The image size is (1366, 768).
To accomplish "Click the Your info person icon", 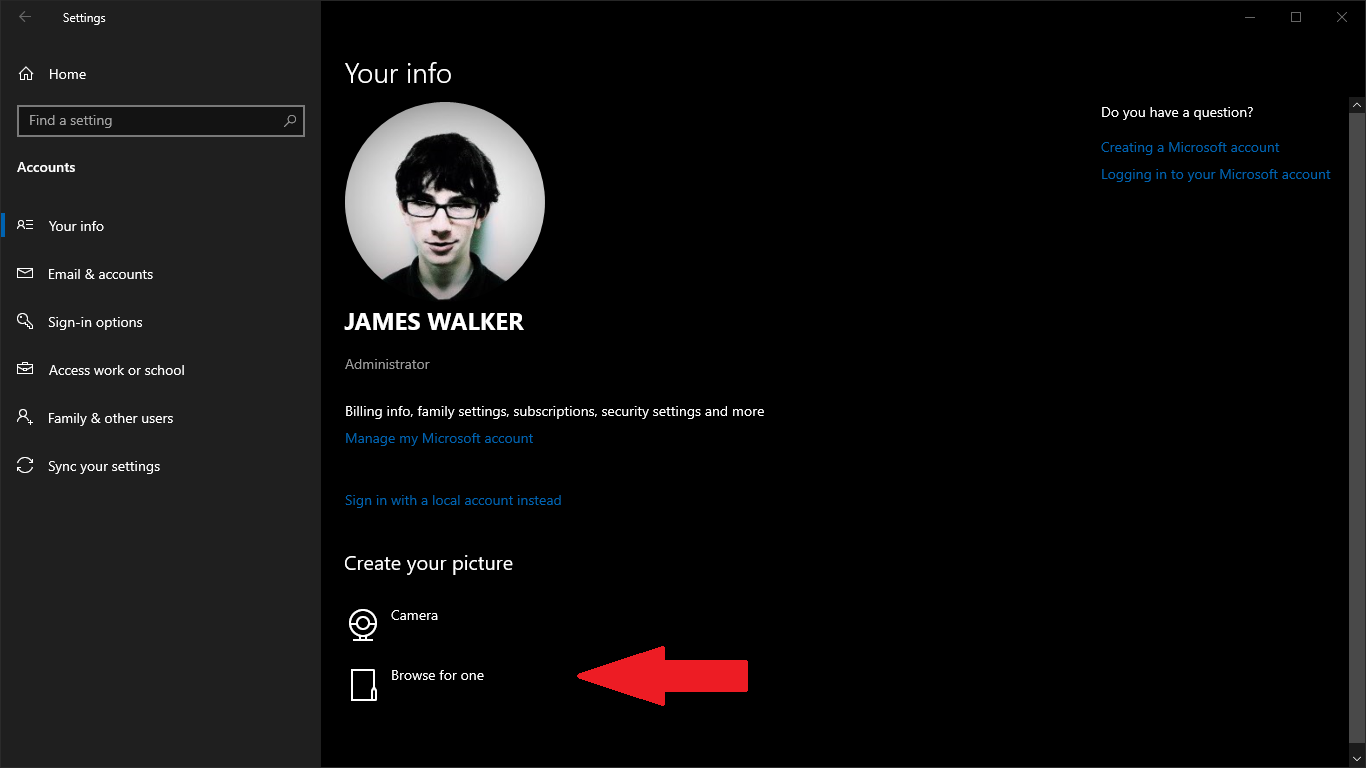I will point(26,226).
